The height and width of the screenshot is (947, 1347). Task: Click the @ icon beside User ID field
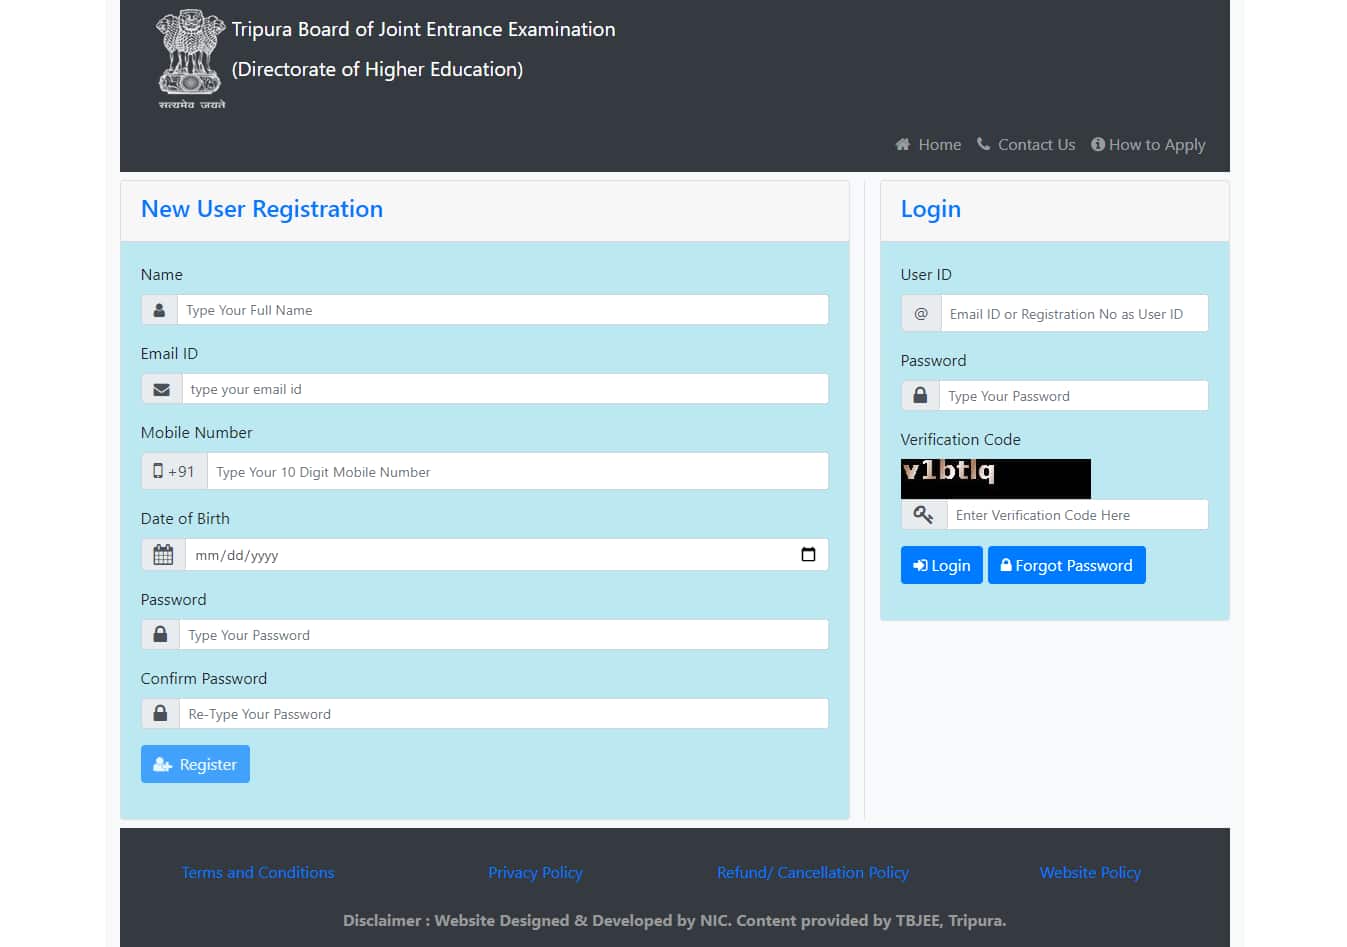pos(921,313)
